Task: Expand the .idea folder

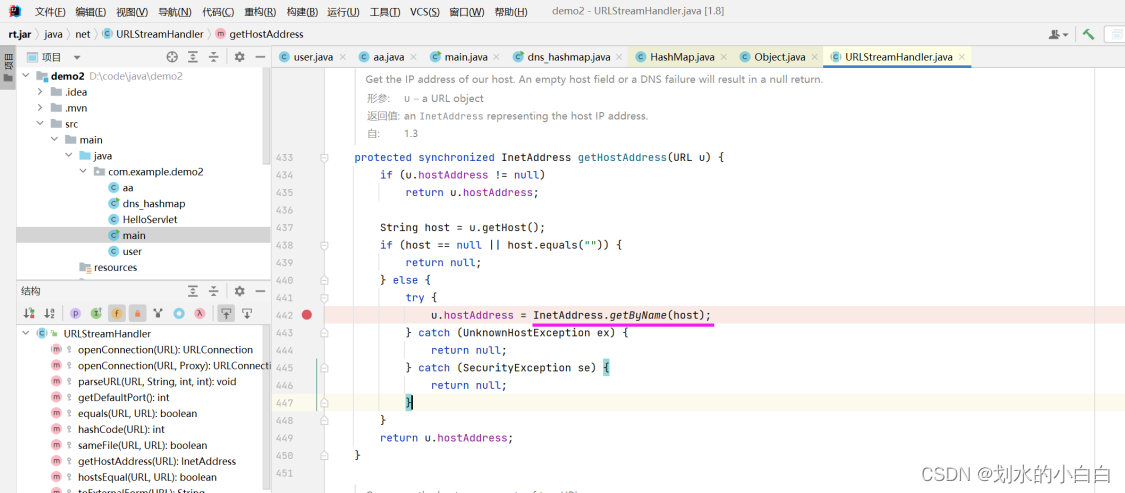Action: click(x=40, y=92)
